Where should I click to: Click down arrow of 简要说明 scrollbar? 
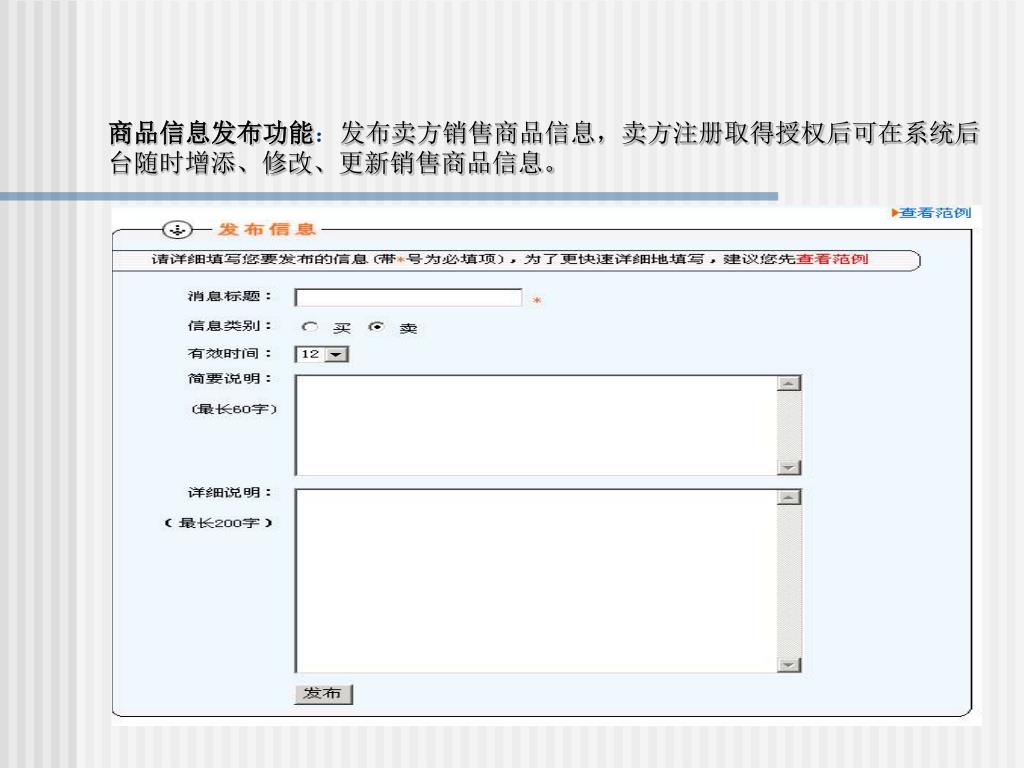click(x=789, y=467)
